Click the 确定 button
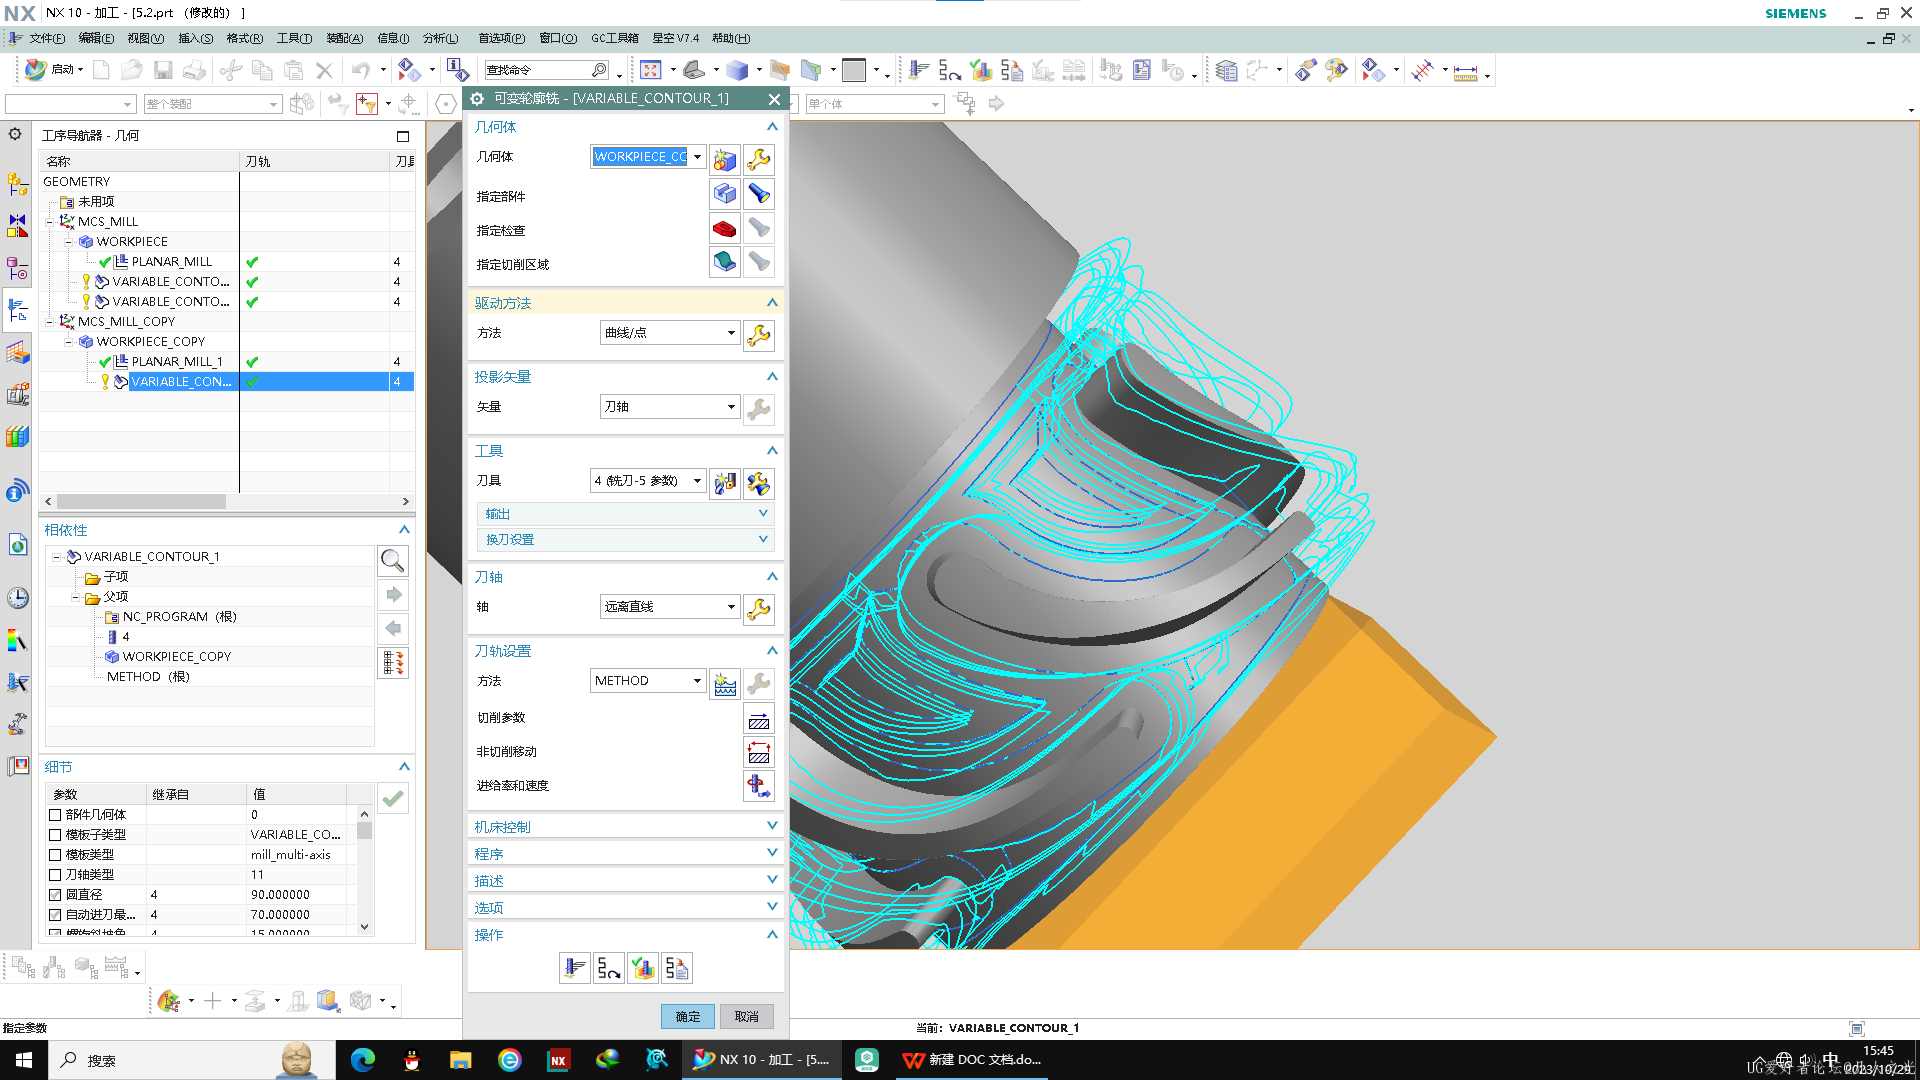The height and width of the screenshot is (1080, 1920). pos(688,1017)
